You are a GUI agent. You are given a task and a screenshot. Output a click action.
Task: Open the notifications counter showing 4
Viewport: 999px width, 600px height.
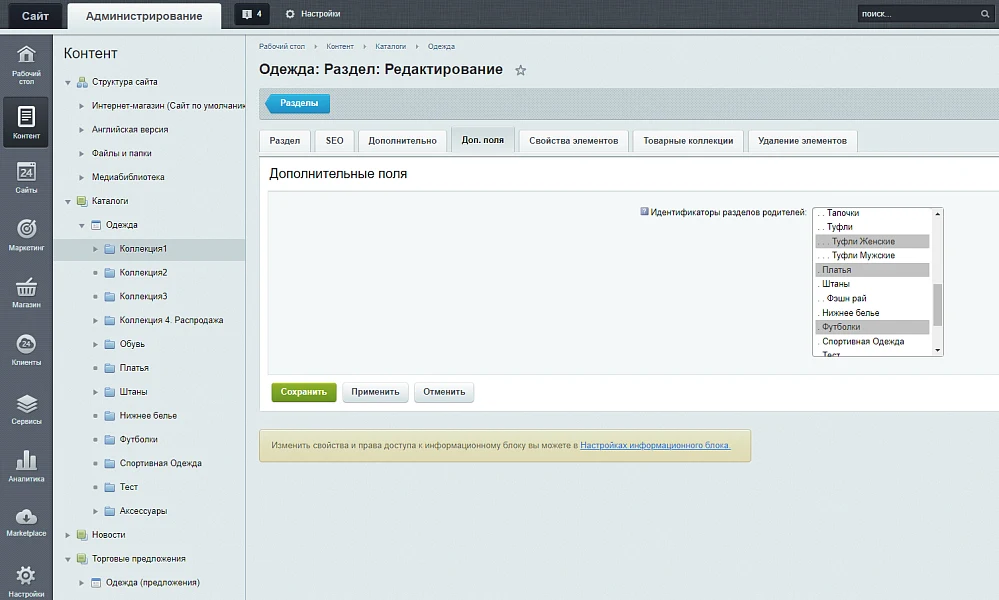pyautogui.click(x=252, y=13)
